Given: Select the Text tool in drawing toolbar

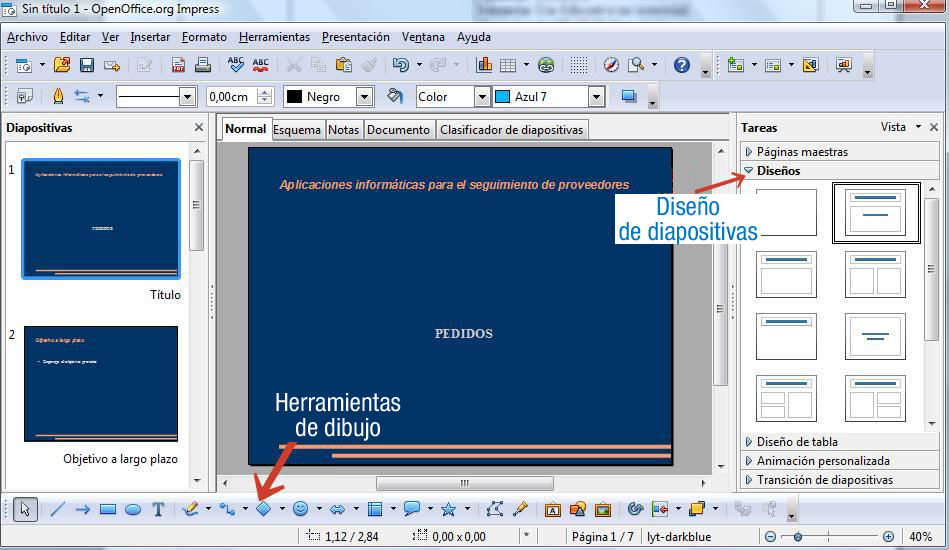Looking at the screenshot, I should [x=158, y=509].
